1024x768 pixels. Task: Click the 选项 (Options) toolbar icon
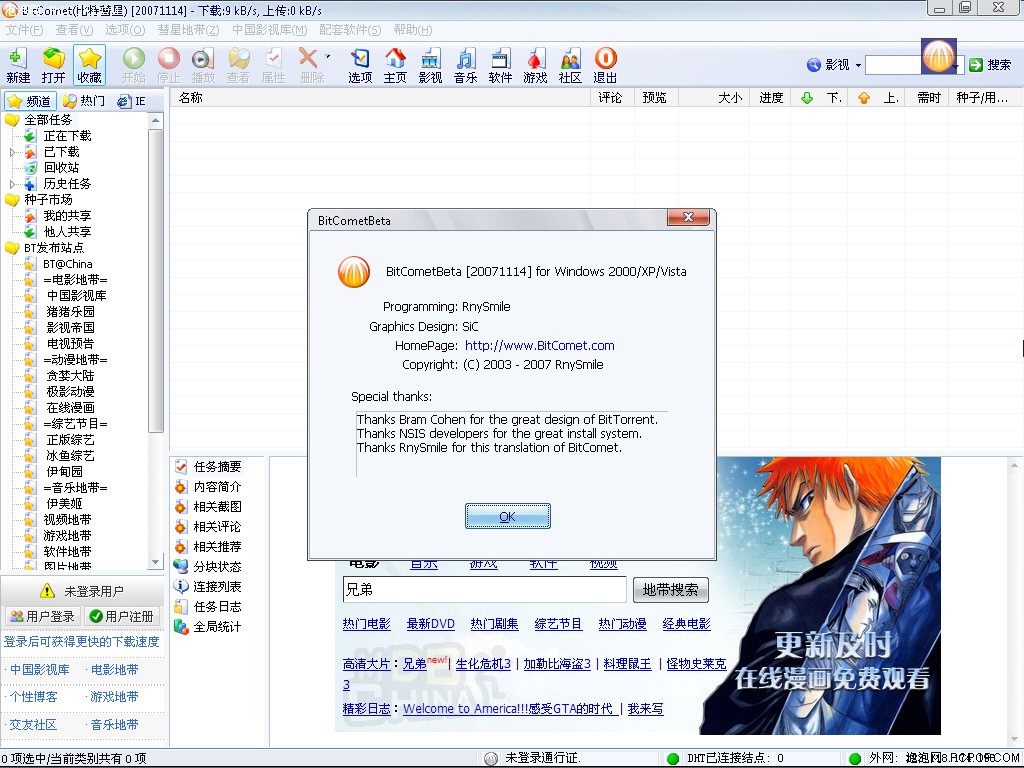pyautogui.click(x=360, y=65)
